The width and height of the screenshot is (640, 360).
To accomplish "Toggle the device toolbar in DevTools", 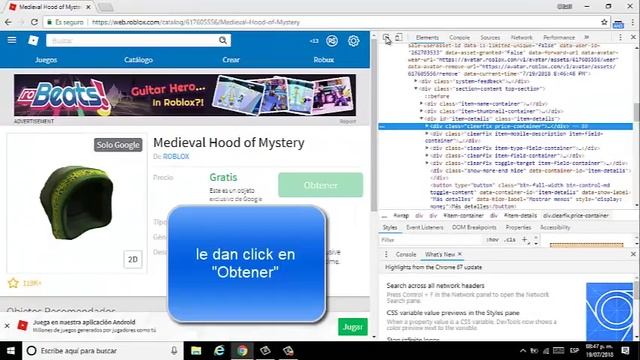I will coord(399,37).
